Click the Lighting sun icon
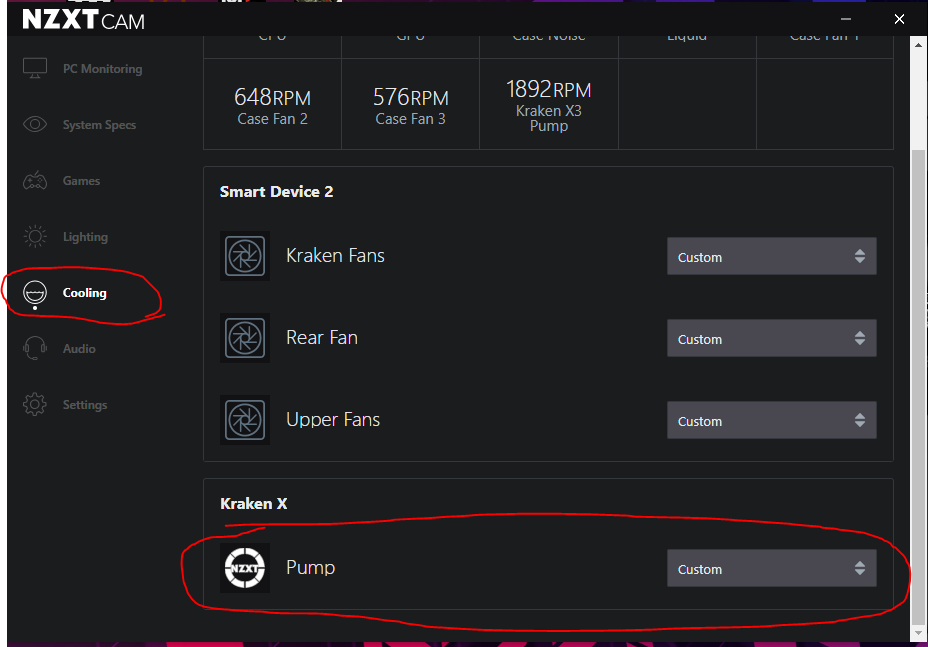The width and height of the screenshot is (928, 647). tap(35, 237)
